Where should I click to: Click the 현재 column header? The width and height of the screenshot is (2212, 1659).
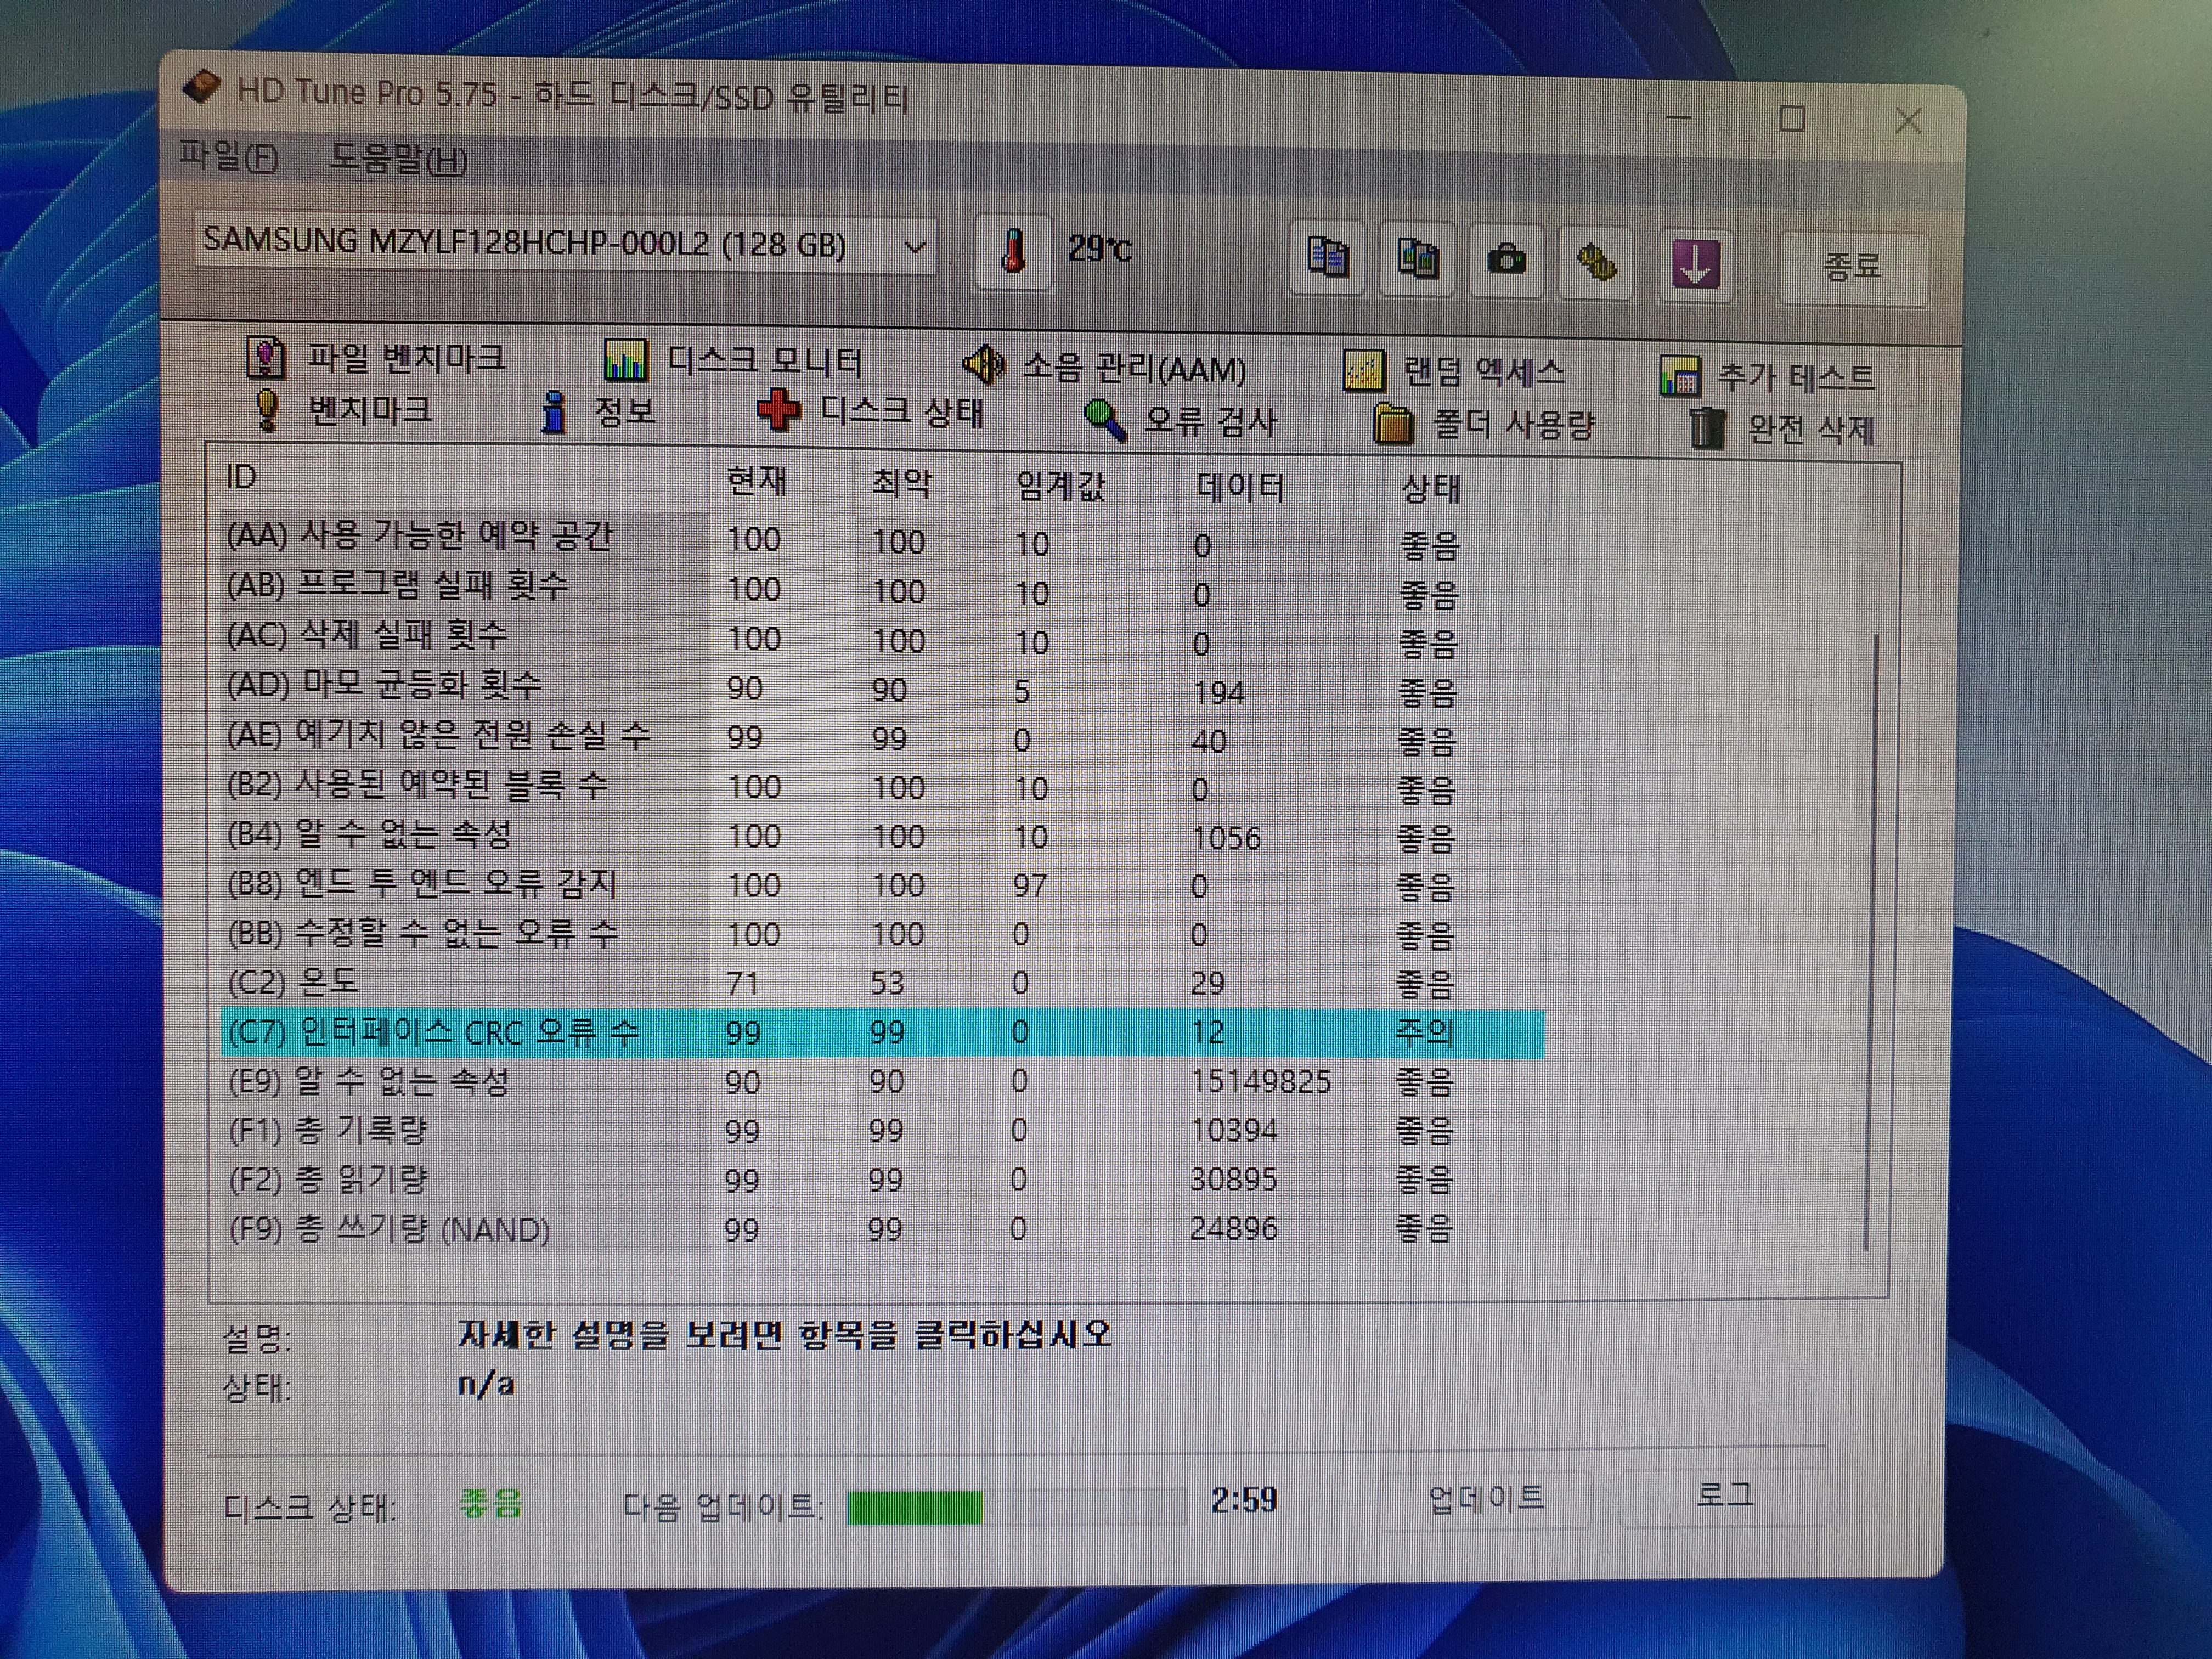(756, 482)
